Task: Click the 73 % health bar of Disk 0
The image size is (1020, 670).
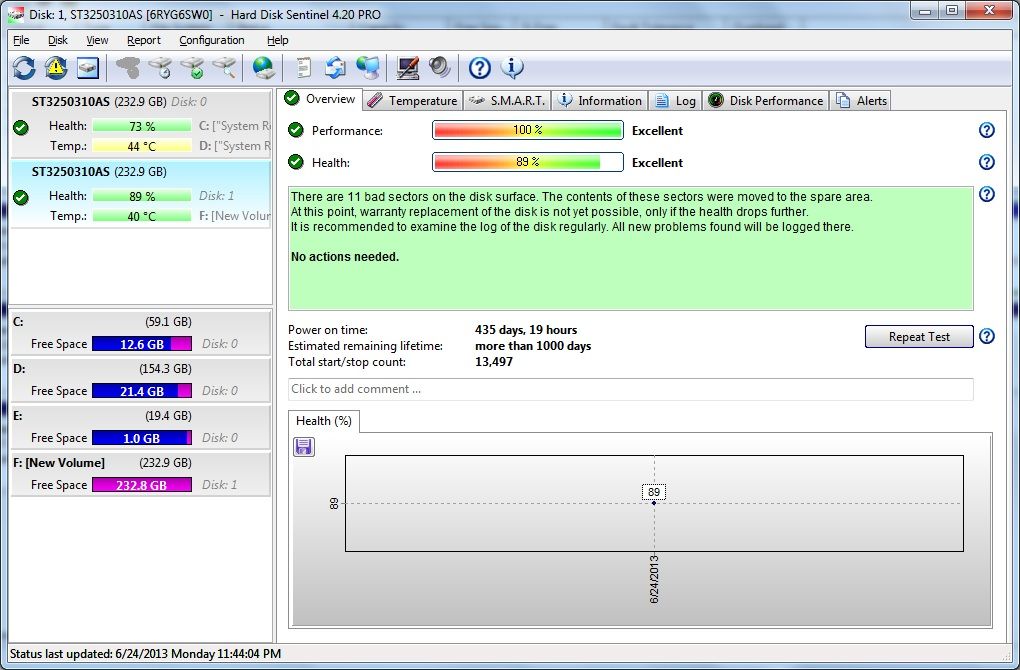Action: 142,126
